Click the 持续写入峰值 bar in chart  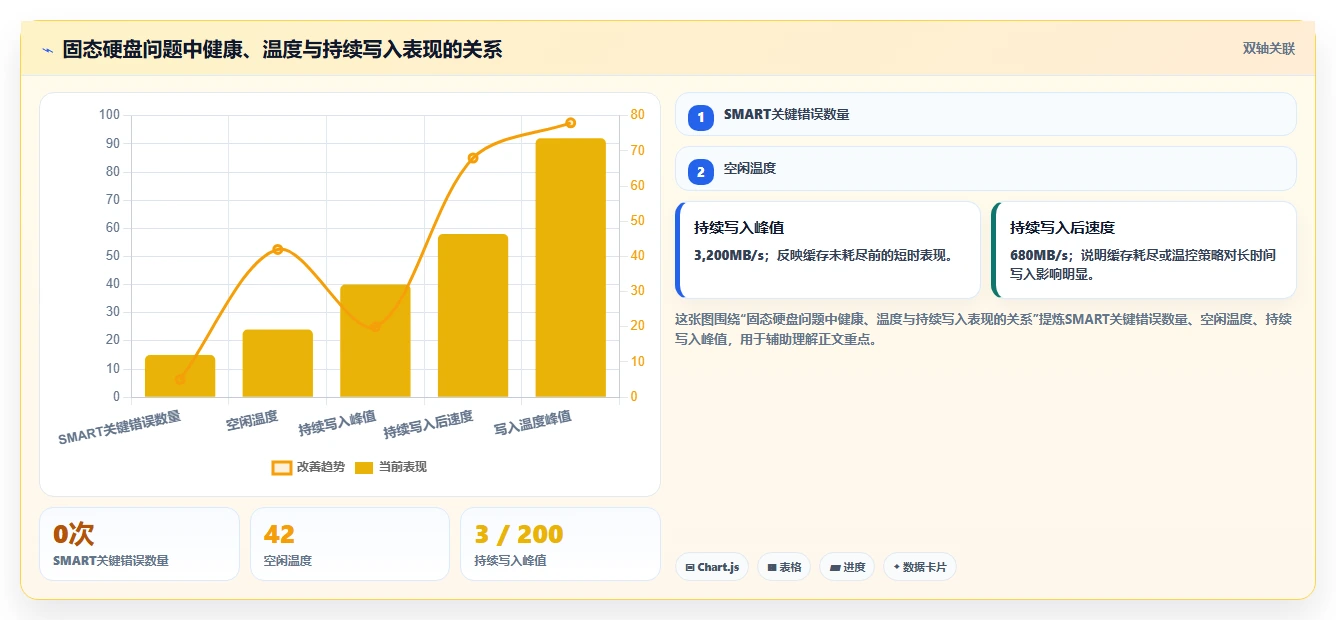[375, 341]
